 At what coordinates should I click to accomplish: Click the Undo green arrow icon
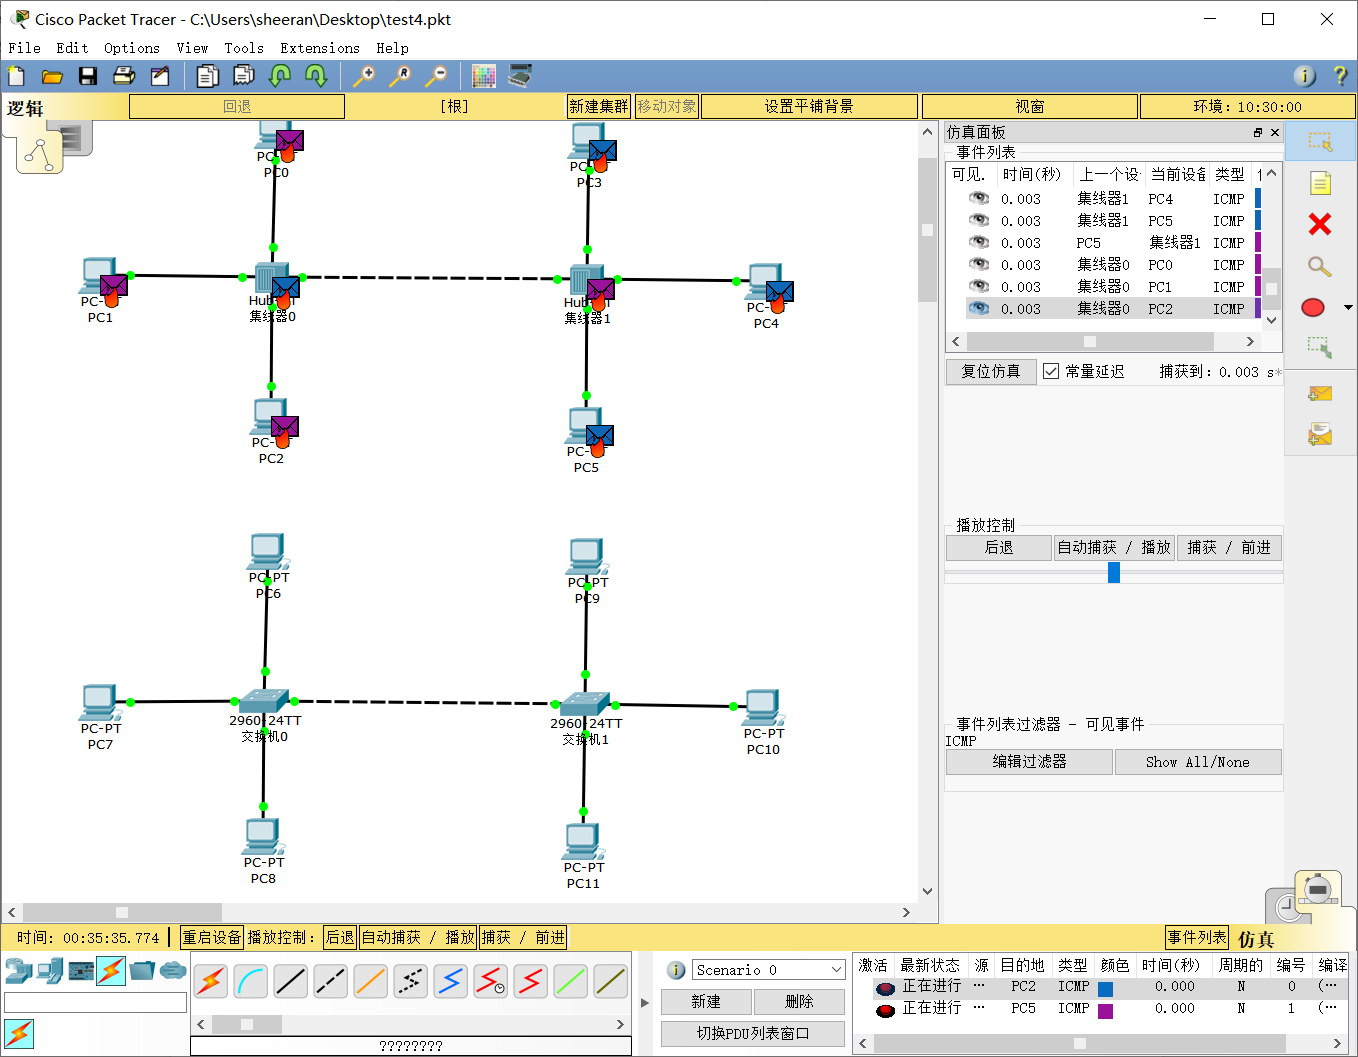(280, 76)
